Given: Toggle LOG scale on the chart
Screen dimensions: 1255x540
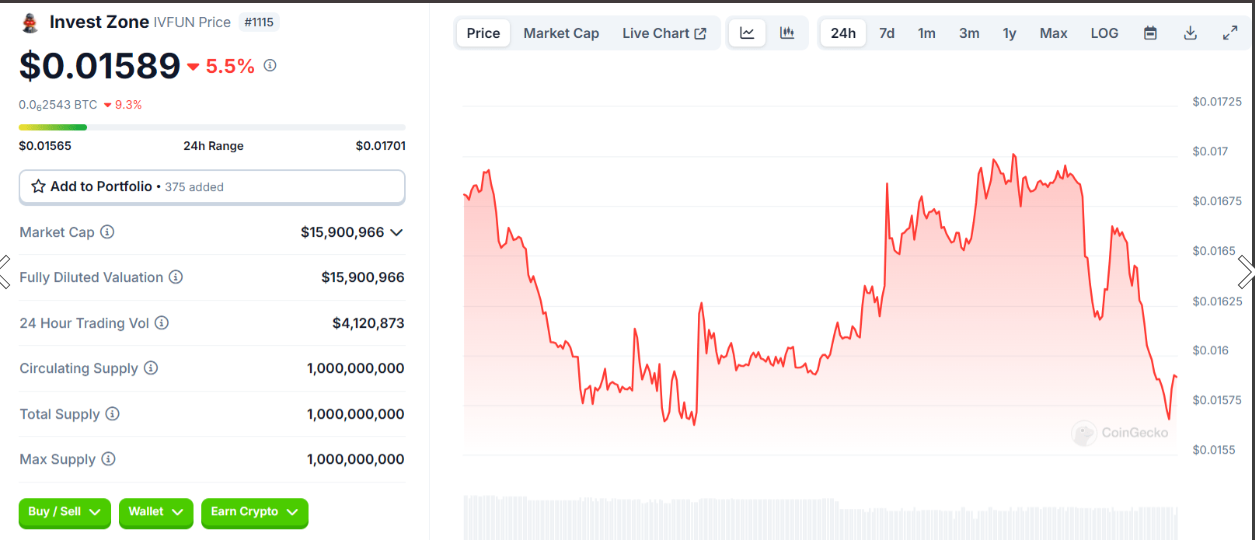Looking at the screenshot, I should [1104, 33].
